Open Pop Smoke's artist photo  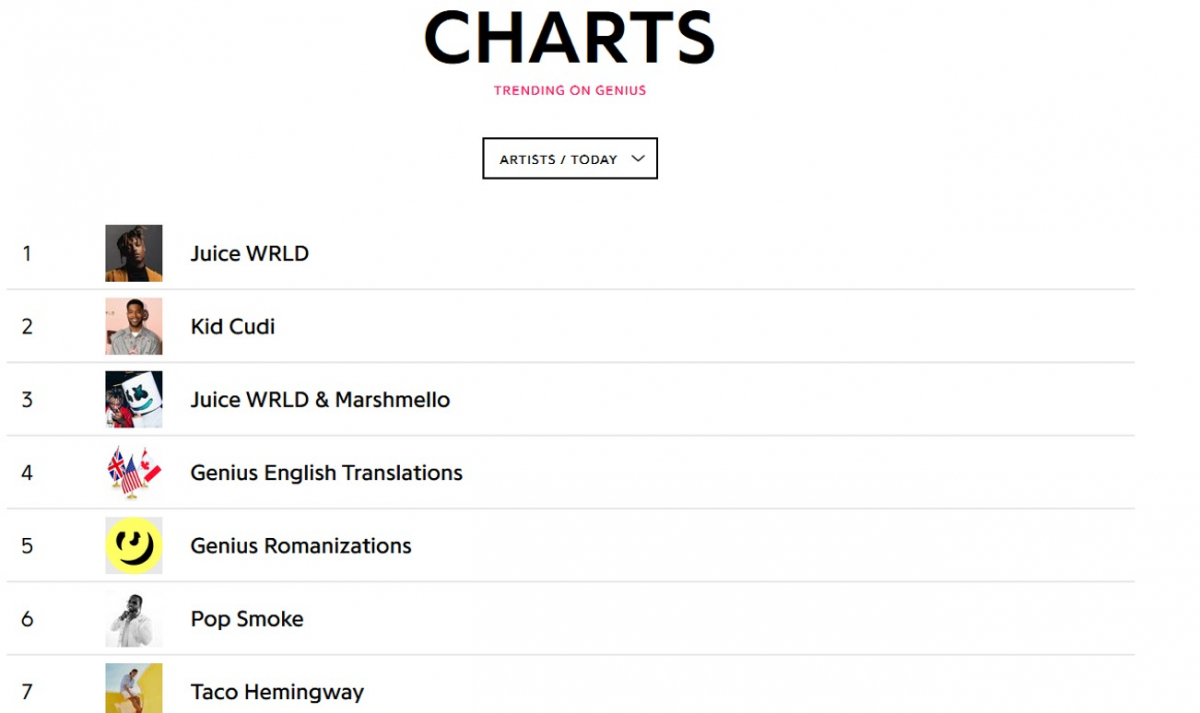[134, 619]
